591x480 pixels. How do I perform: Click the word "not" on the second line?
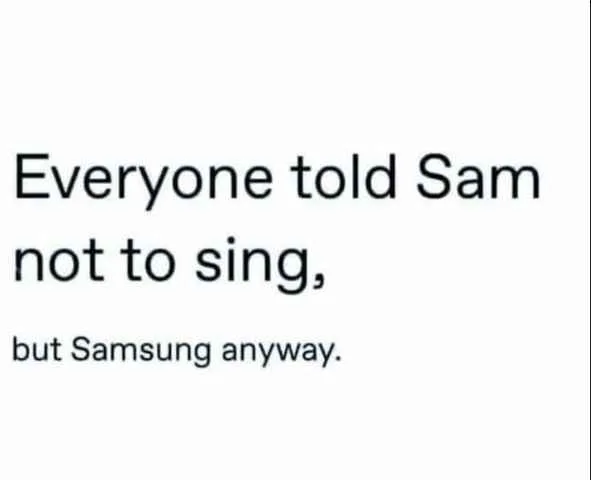[58, 260]
